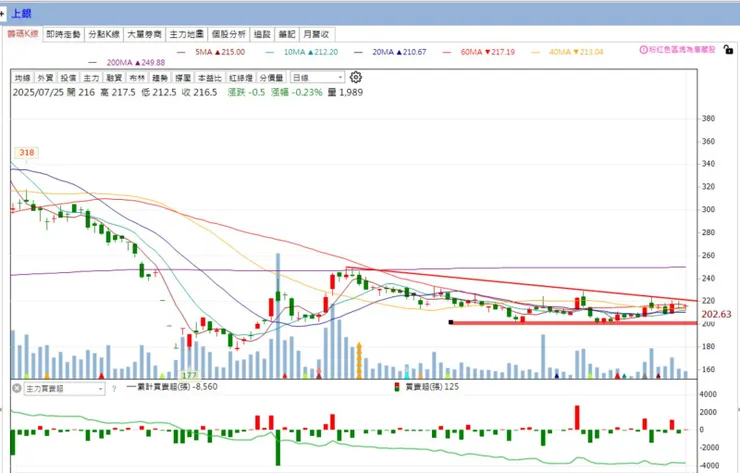Image resolution: width=740 pixels, height=473 pixels.
Task: Click the 量 1,989 volume value
Action: [x=345, y=93]
